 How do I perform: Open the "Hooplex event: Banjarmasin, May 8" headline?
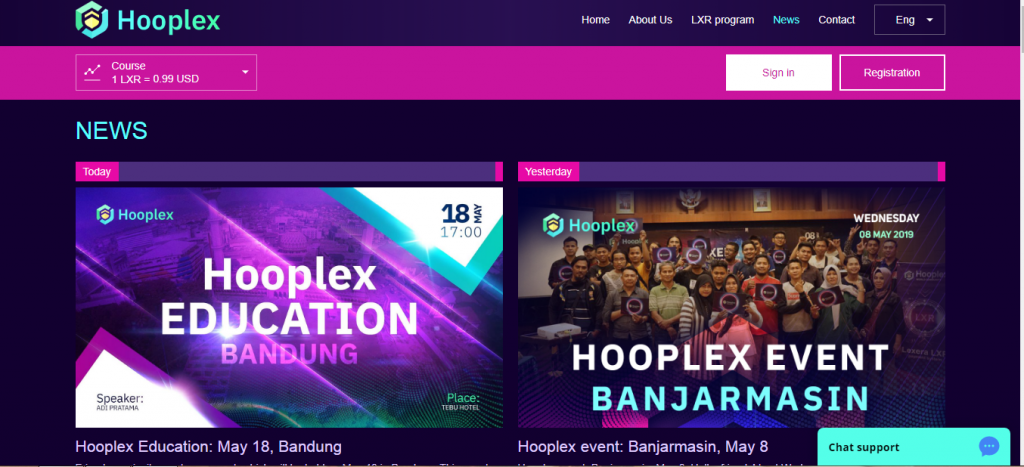pyautogui.click(x=643, y=447)
